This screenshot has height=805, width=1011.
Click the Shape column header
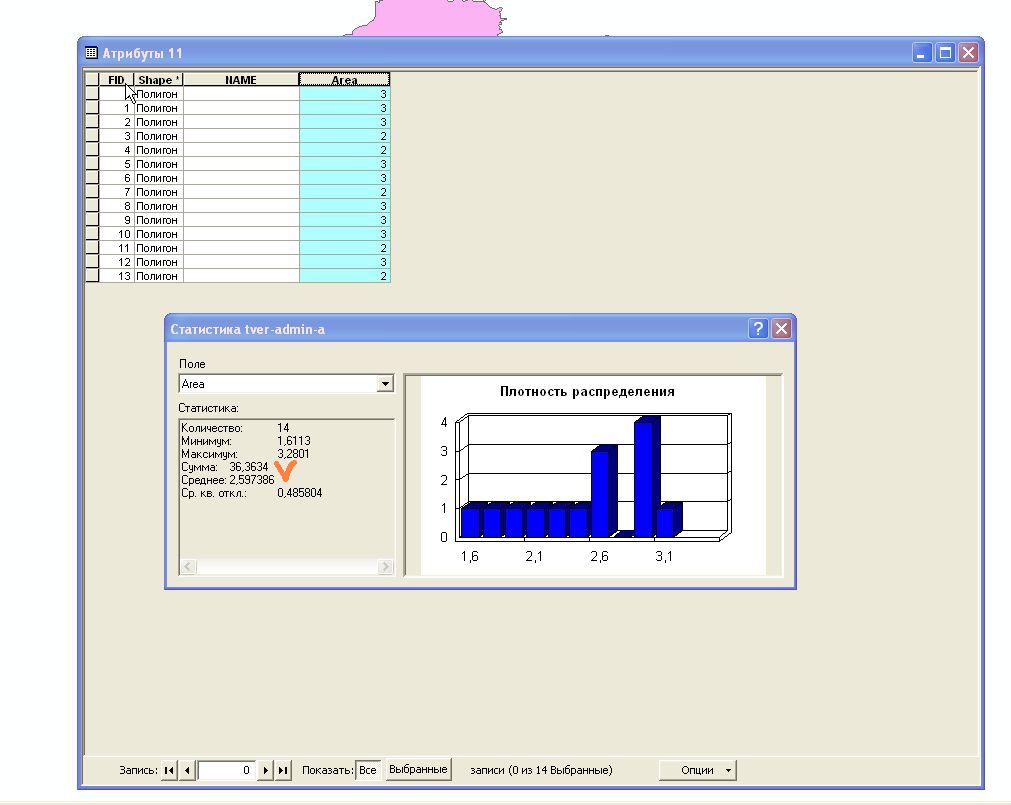[158, 80]
